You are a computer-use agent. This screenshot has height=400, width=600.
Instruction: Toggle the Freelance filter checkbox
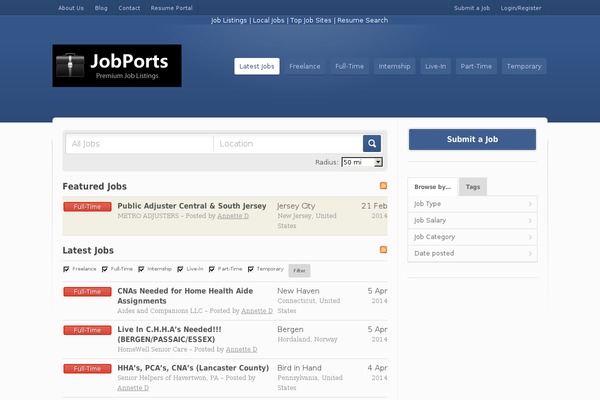coord(66,269)
